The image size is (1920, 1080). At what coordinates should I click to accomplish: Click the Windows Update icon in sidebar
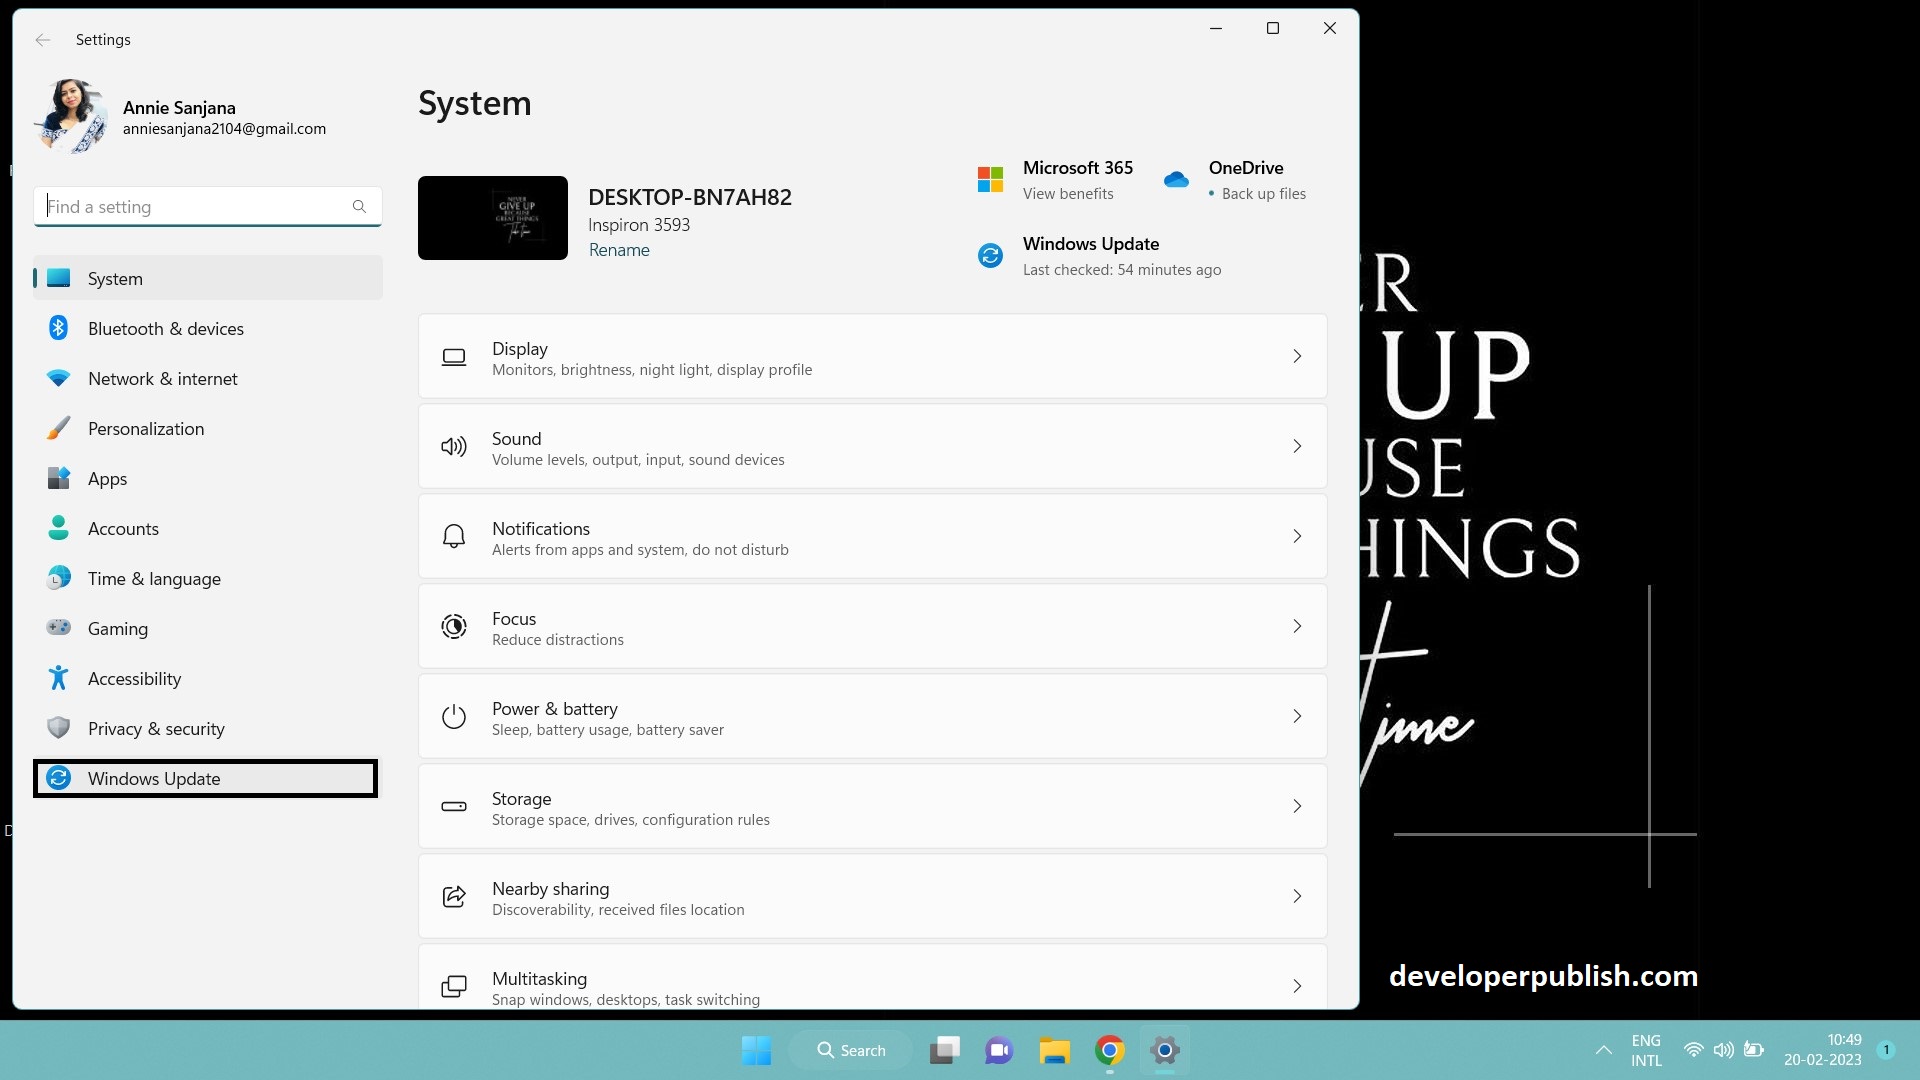pyautogui.click(x=59, y=778)
